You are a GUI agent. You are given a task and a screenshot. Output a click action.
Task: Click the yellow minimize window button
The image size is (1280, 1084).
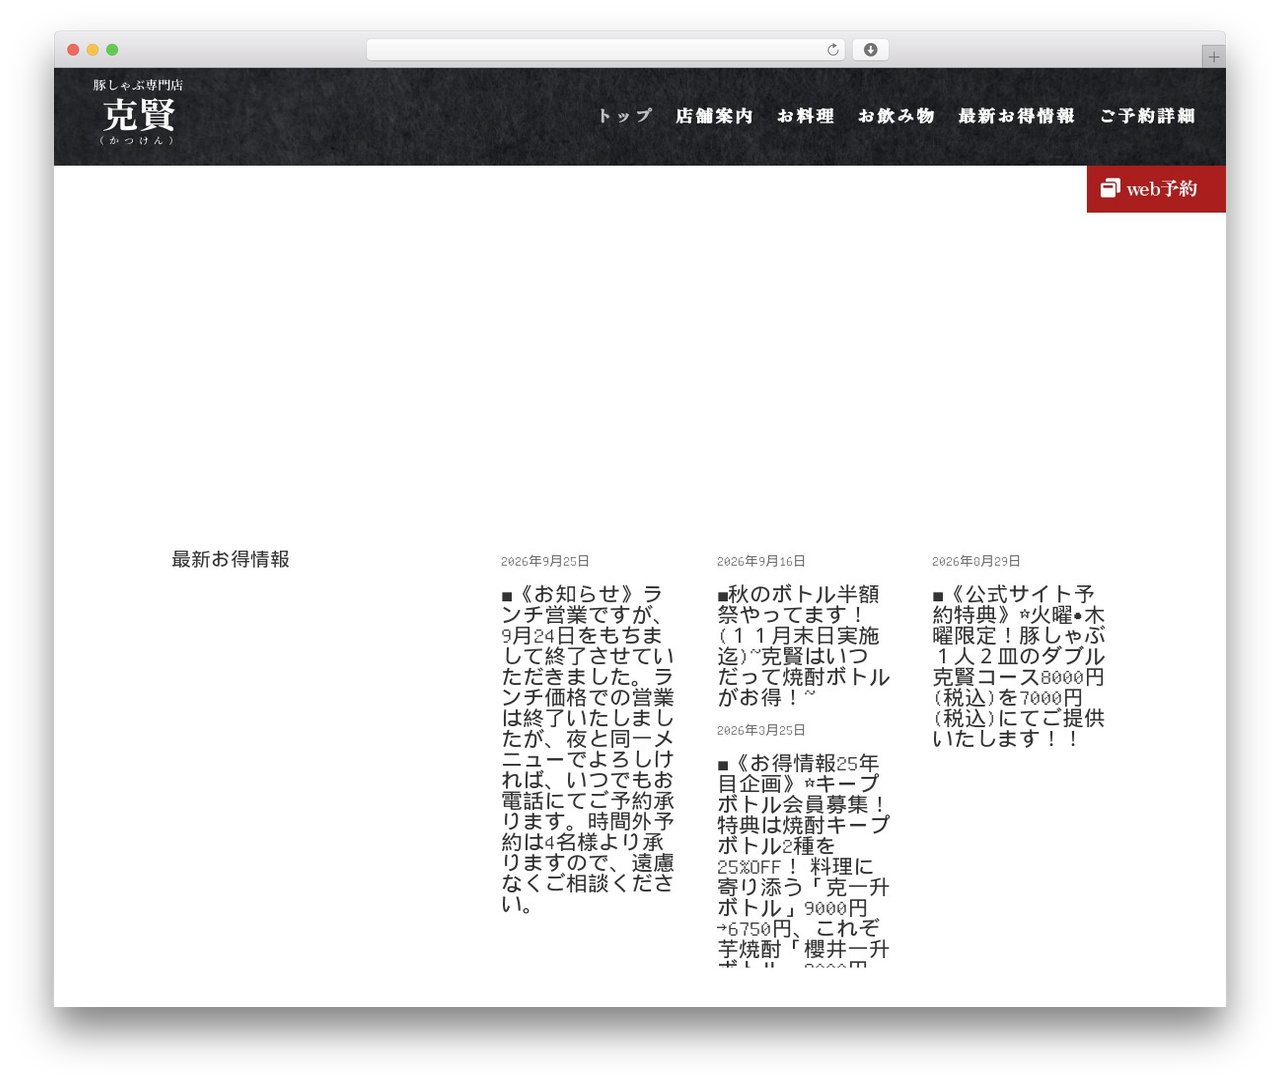point(93,50)
